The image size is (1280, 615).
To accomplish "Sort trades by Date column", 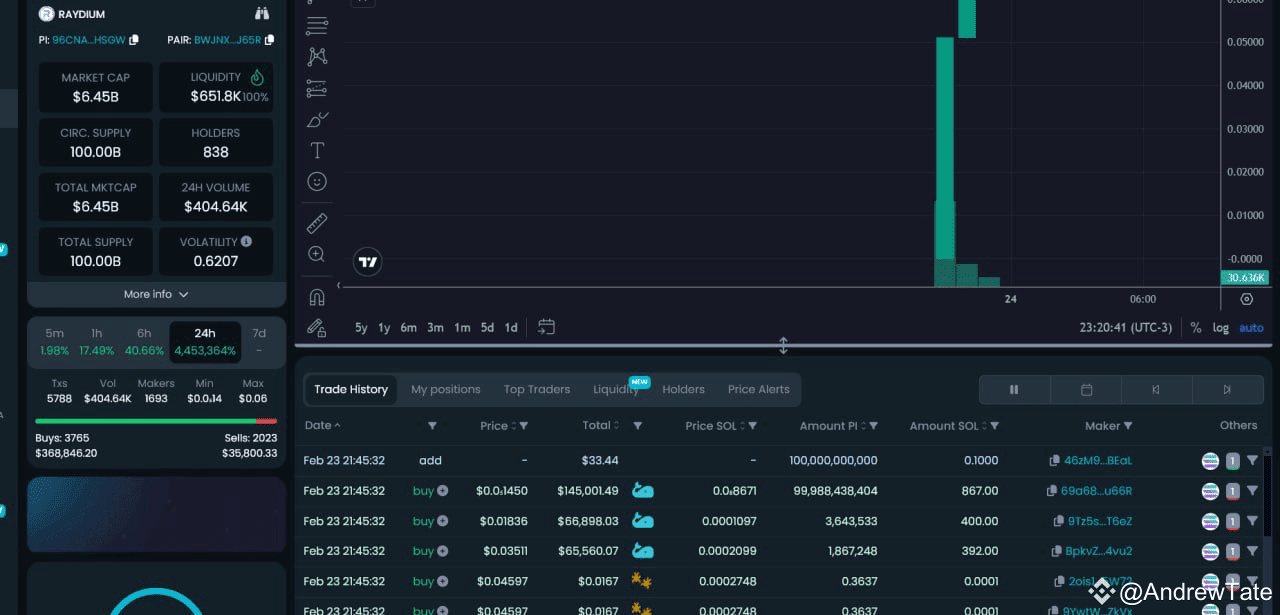I will (x=323, y=425).
